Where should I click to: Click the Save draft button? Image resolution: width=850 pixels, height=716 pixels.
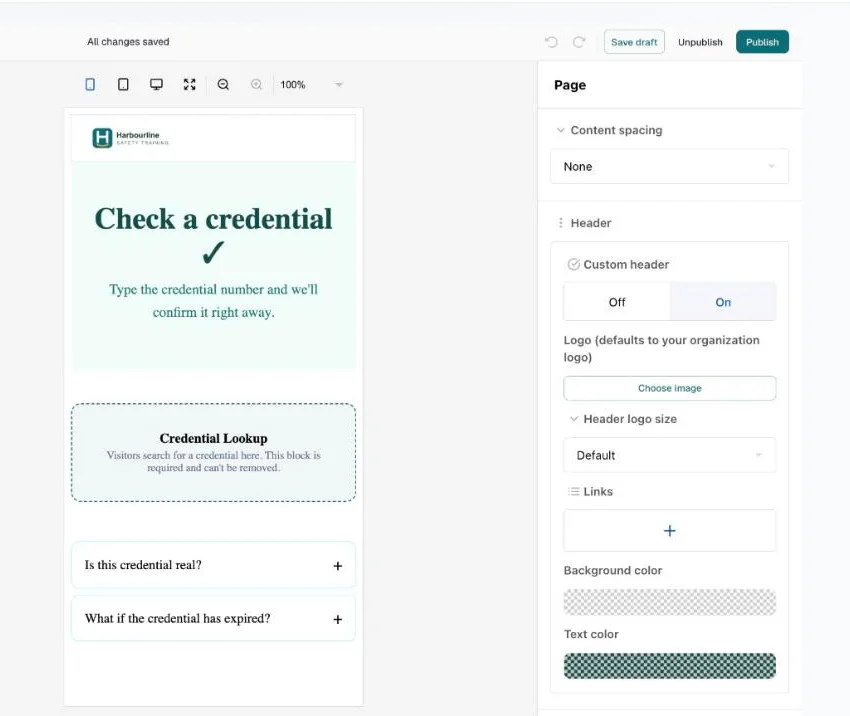coord(634,42)
